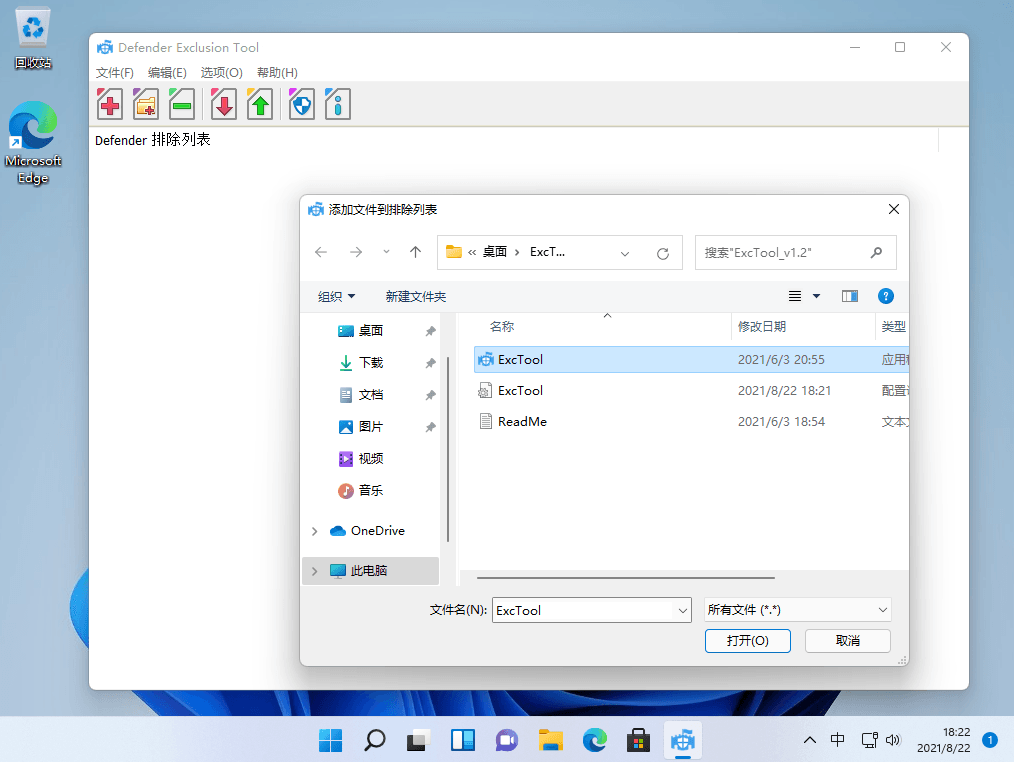Image resolution: width=1014 pixels, height=762 pixels.
Task: Open view options dropdown arrow
Action: (816, 296)
